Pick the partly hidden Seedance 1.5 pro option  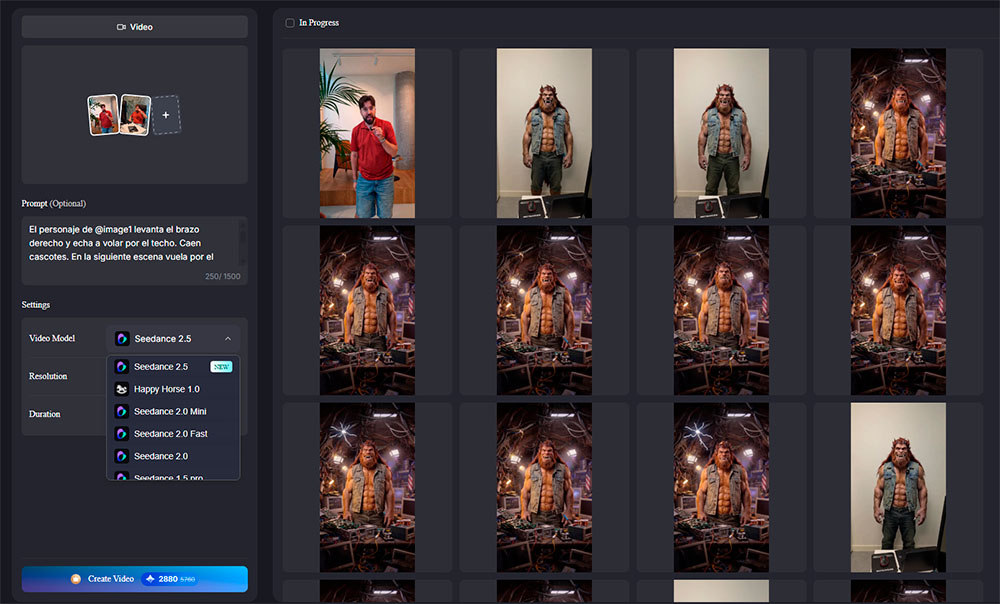[173, 475]
